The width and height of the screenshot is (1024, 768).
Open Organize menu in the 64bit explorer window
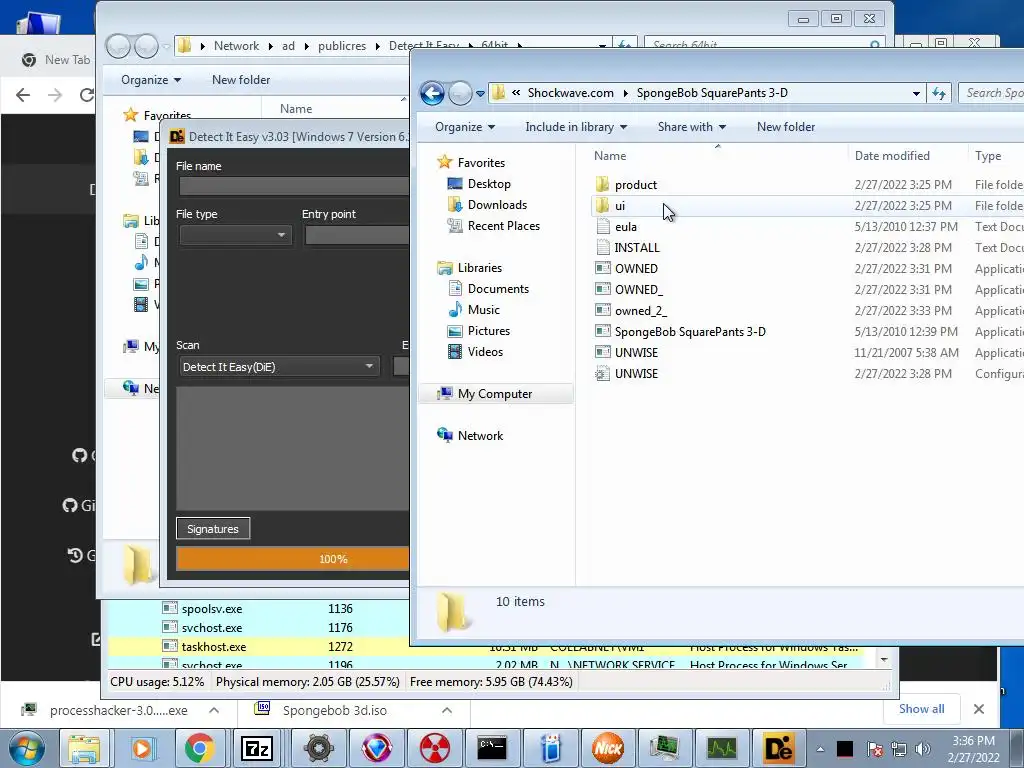[151, 80]
